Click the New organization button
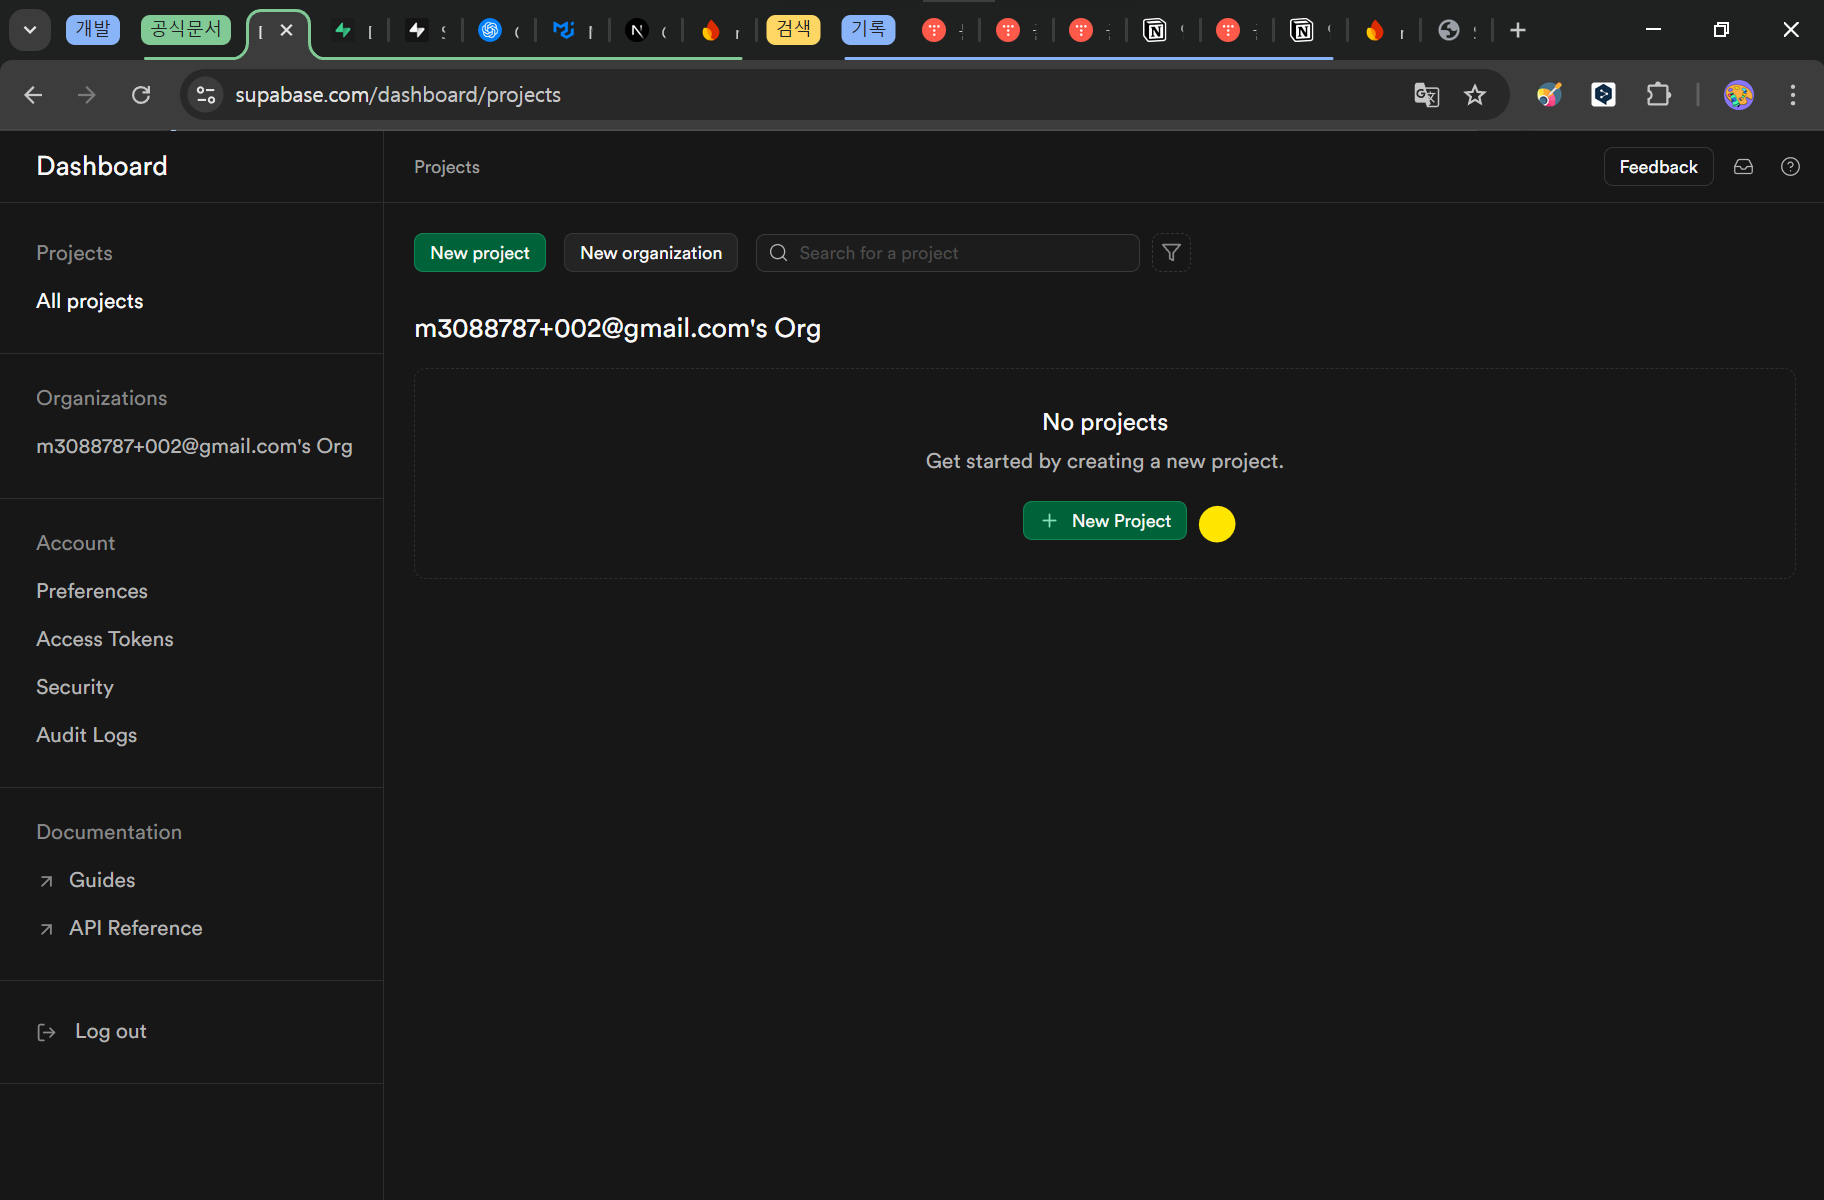 [x=651, y=253]
